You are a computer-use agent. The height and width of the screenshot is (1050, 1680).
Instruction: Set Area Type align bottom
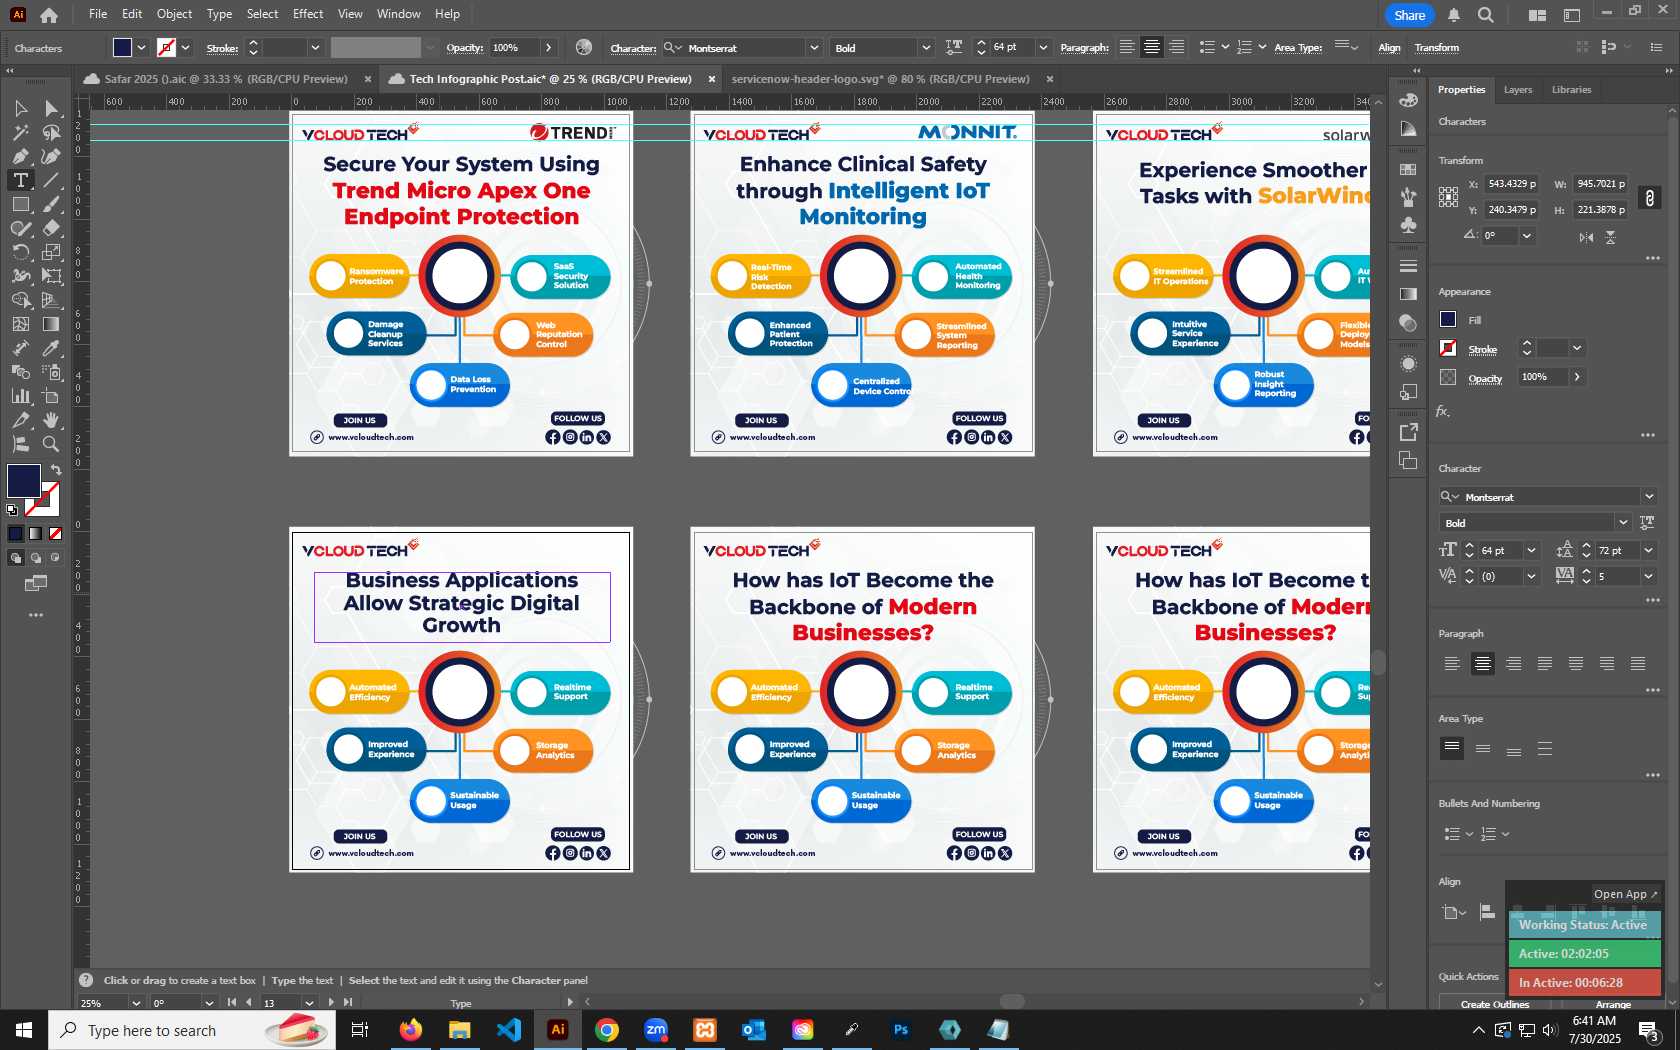pyautogui.click(x=1514, y=748)
